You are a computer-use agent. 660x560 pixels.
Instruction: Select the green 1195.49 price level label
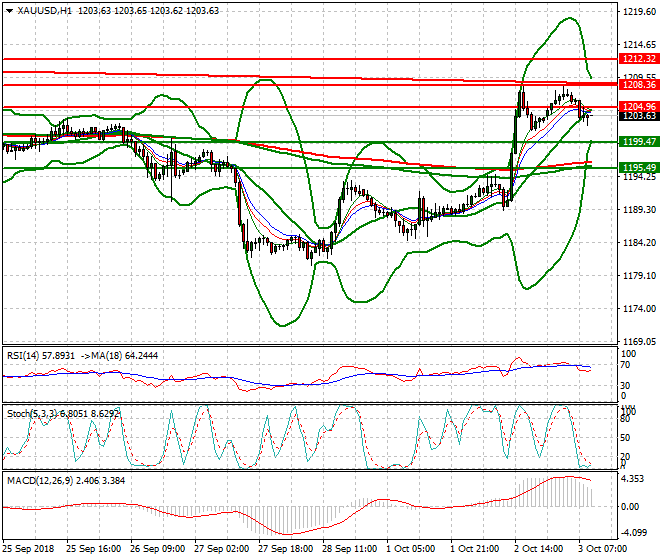(x=639, y=168)
